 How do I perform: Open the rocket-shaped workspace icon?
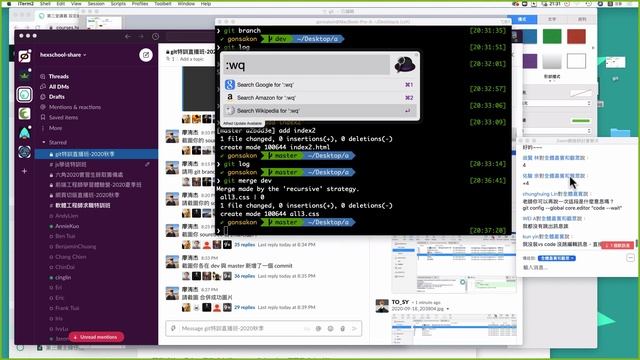(x=24, y=133)
